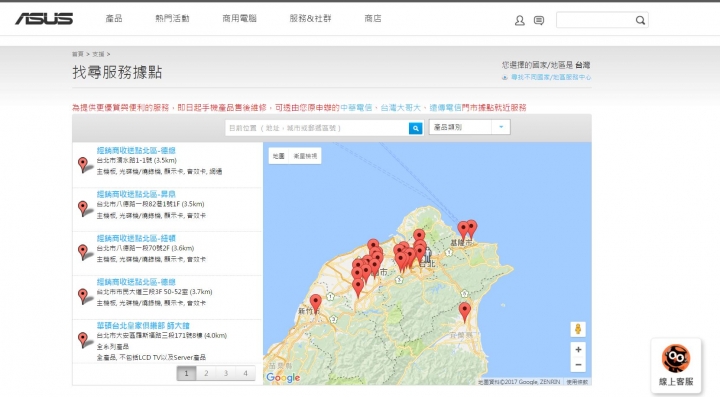Switch map to 衛星檢視 view
720x397 pixels.
coord(305,156)
